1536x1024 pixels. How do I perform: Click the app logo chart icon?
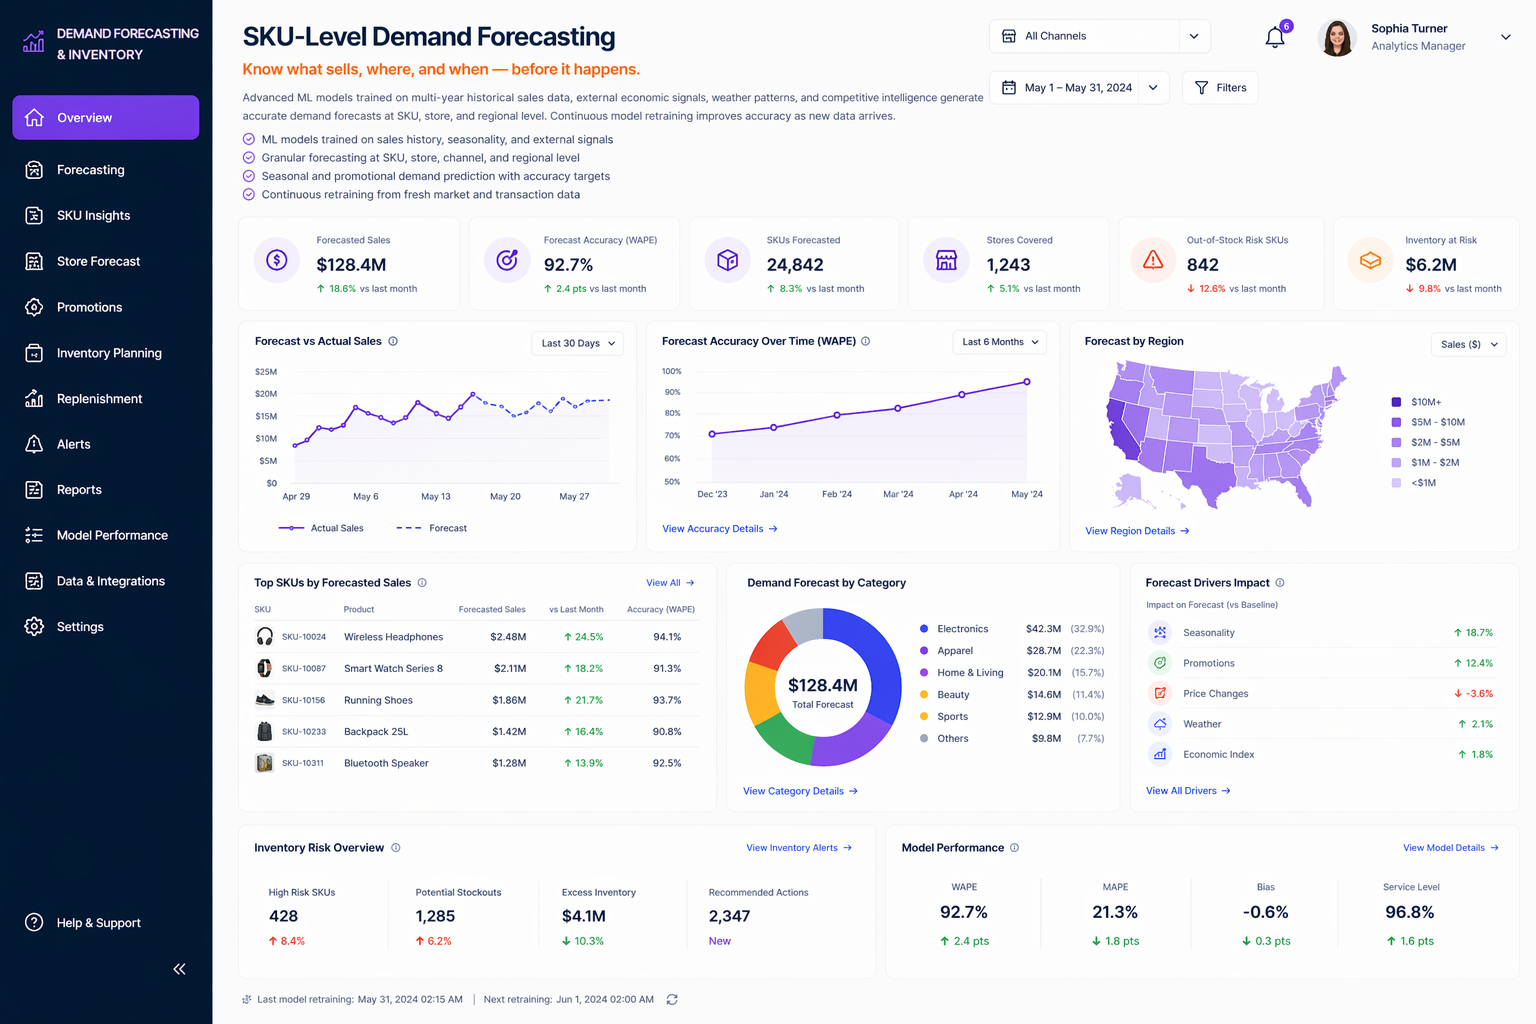pos(34,41)
